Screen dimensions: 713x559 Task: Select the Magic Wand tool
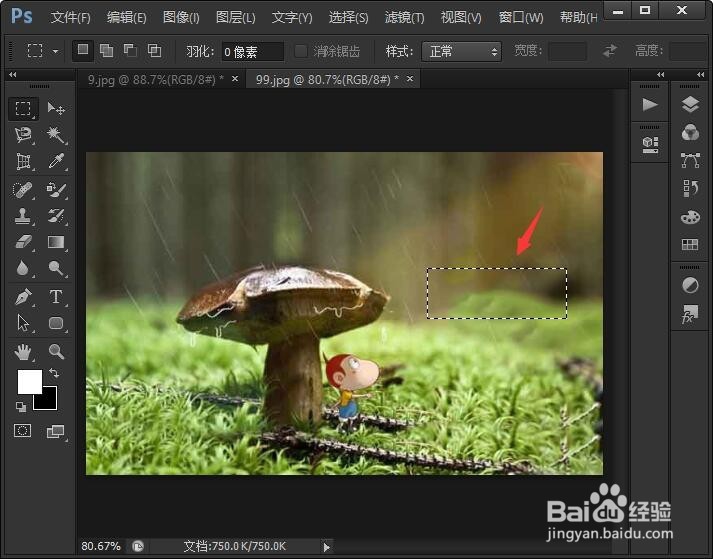click(56, 135)
